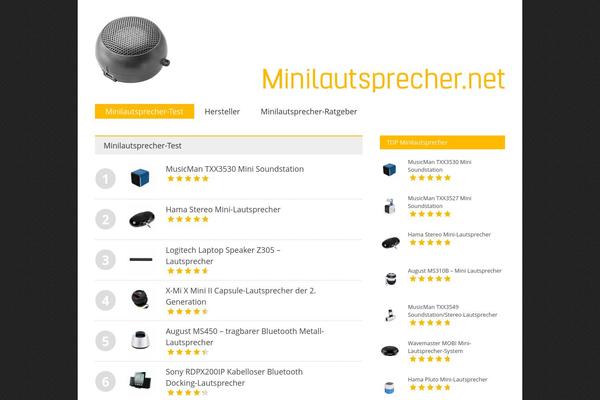Image resolution: width=600 pixels, height=400 pixels.
Task: Click the Minilautsprecher.net site title
Action: [383, 79]
